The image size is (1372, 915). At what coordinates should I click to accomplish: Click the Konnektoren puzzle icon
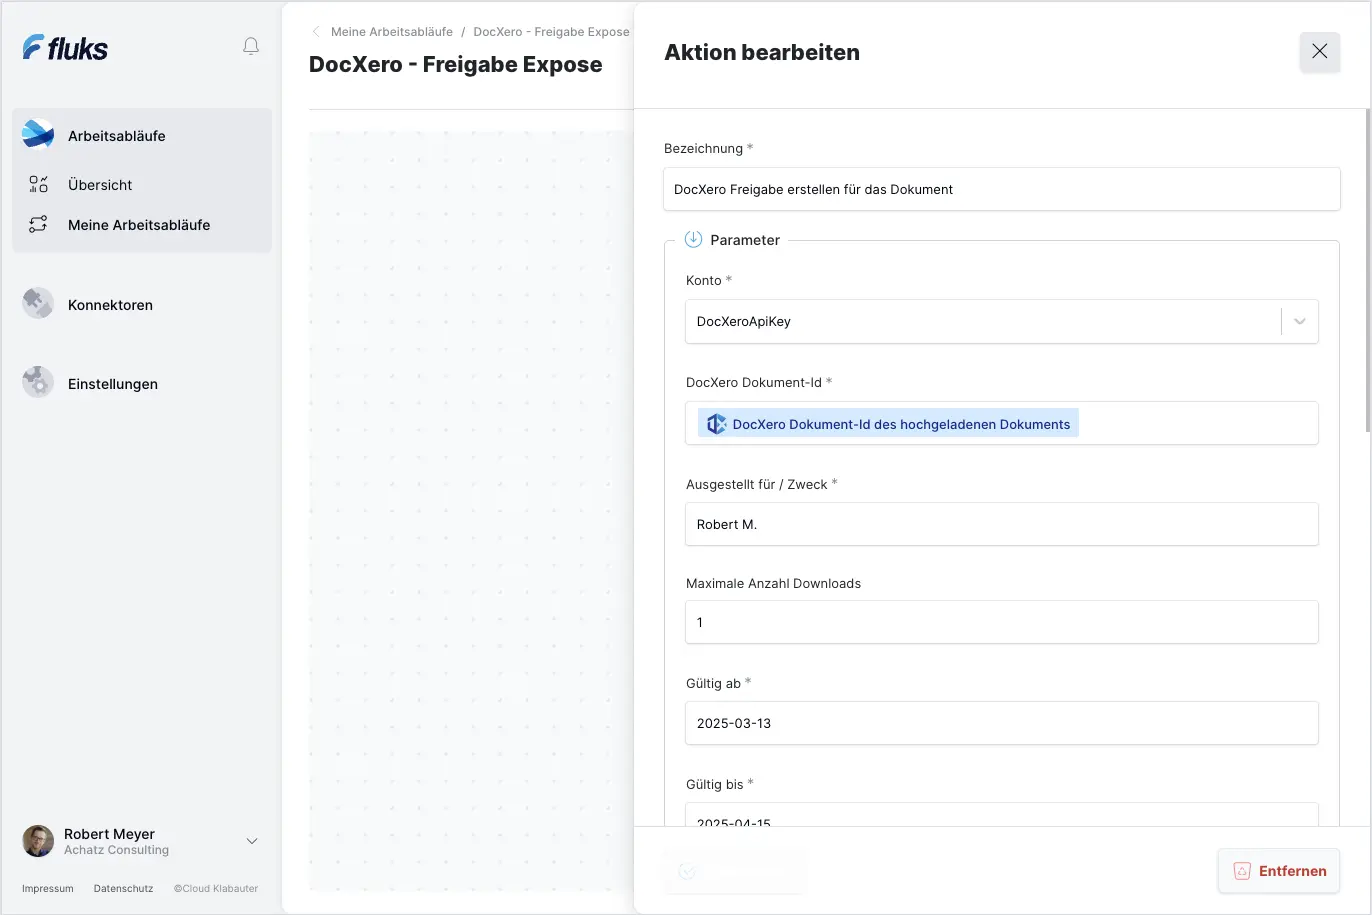(38, 304)
